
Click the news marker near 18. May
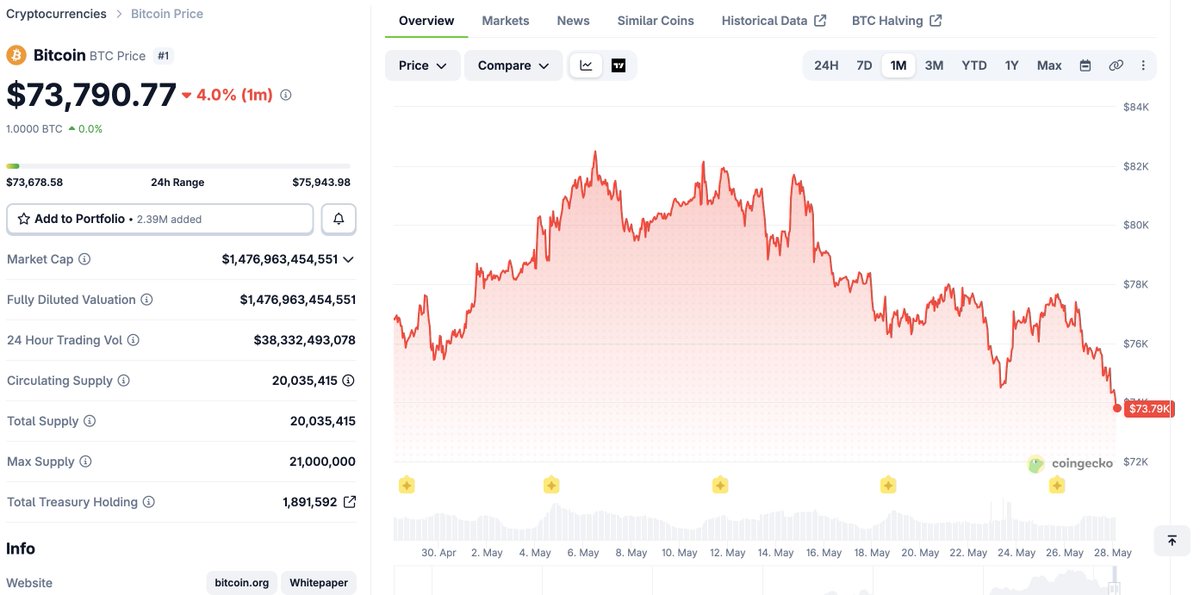888,485
